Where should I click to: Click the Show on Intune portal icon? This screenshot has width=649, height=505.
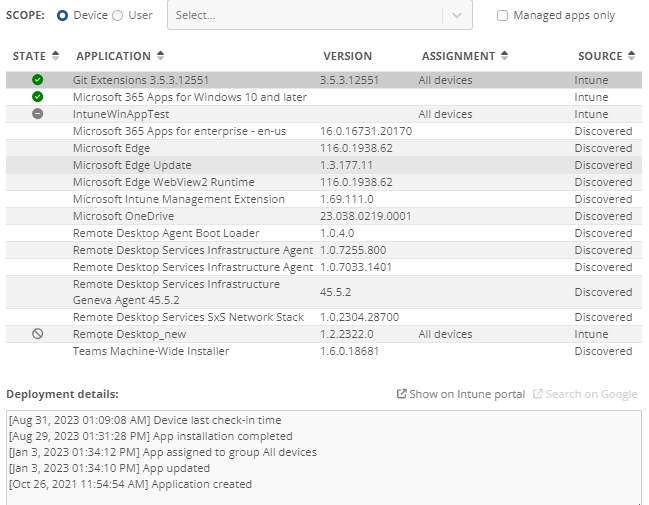402,394
